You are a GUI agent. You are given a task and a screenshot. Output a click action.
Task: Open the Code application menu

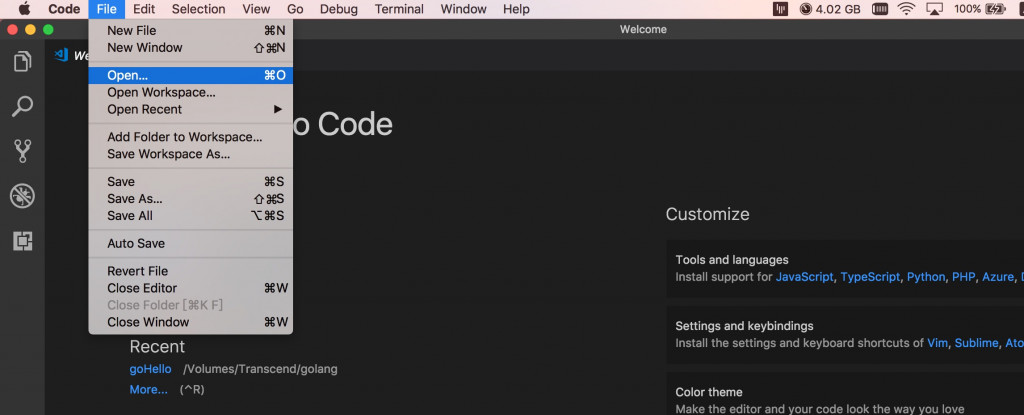click(64, 9)
